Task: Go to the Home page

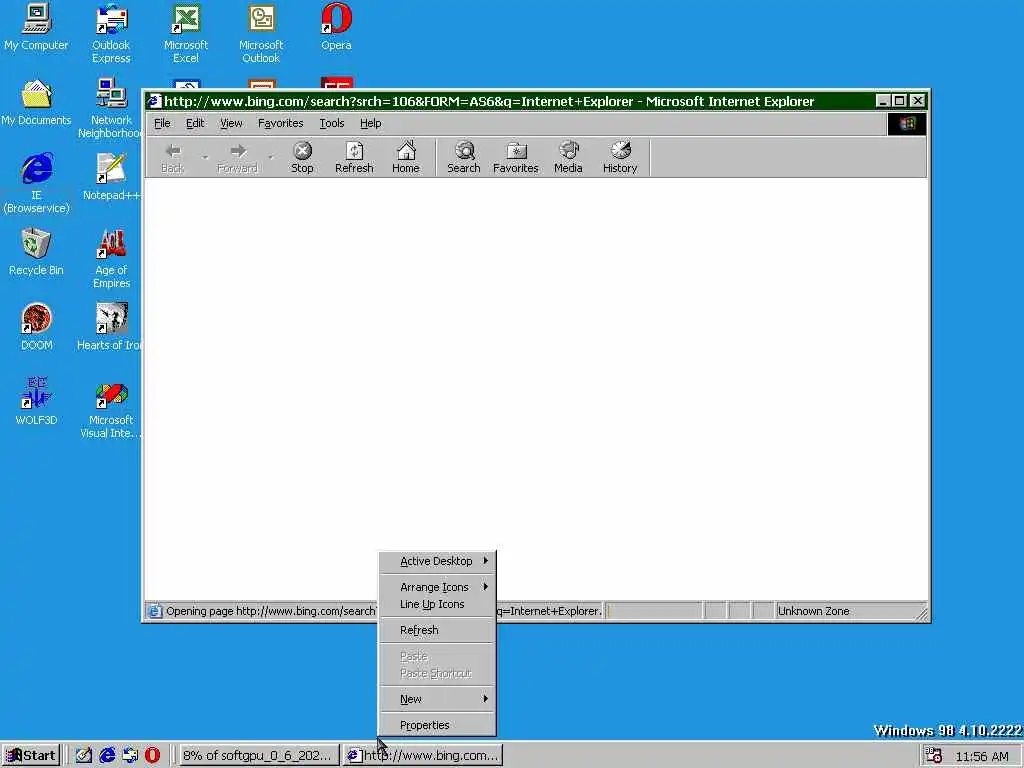Action: (406, 157)
